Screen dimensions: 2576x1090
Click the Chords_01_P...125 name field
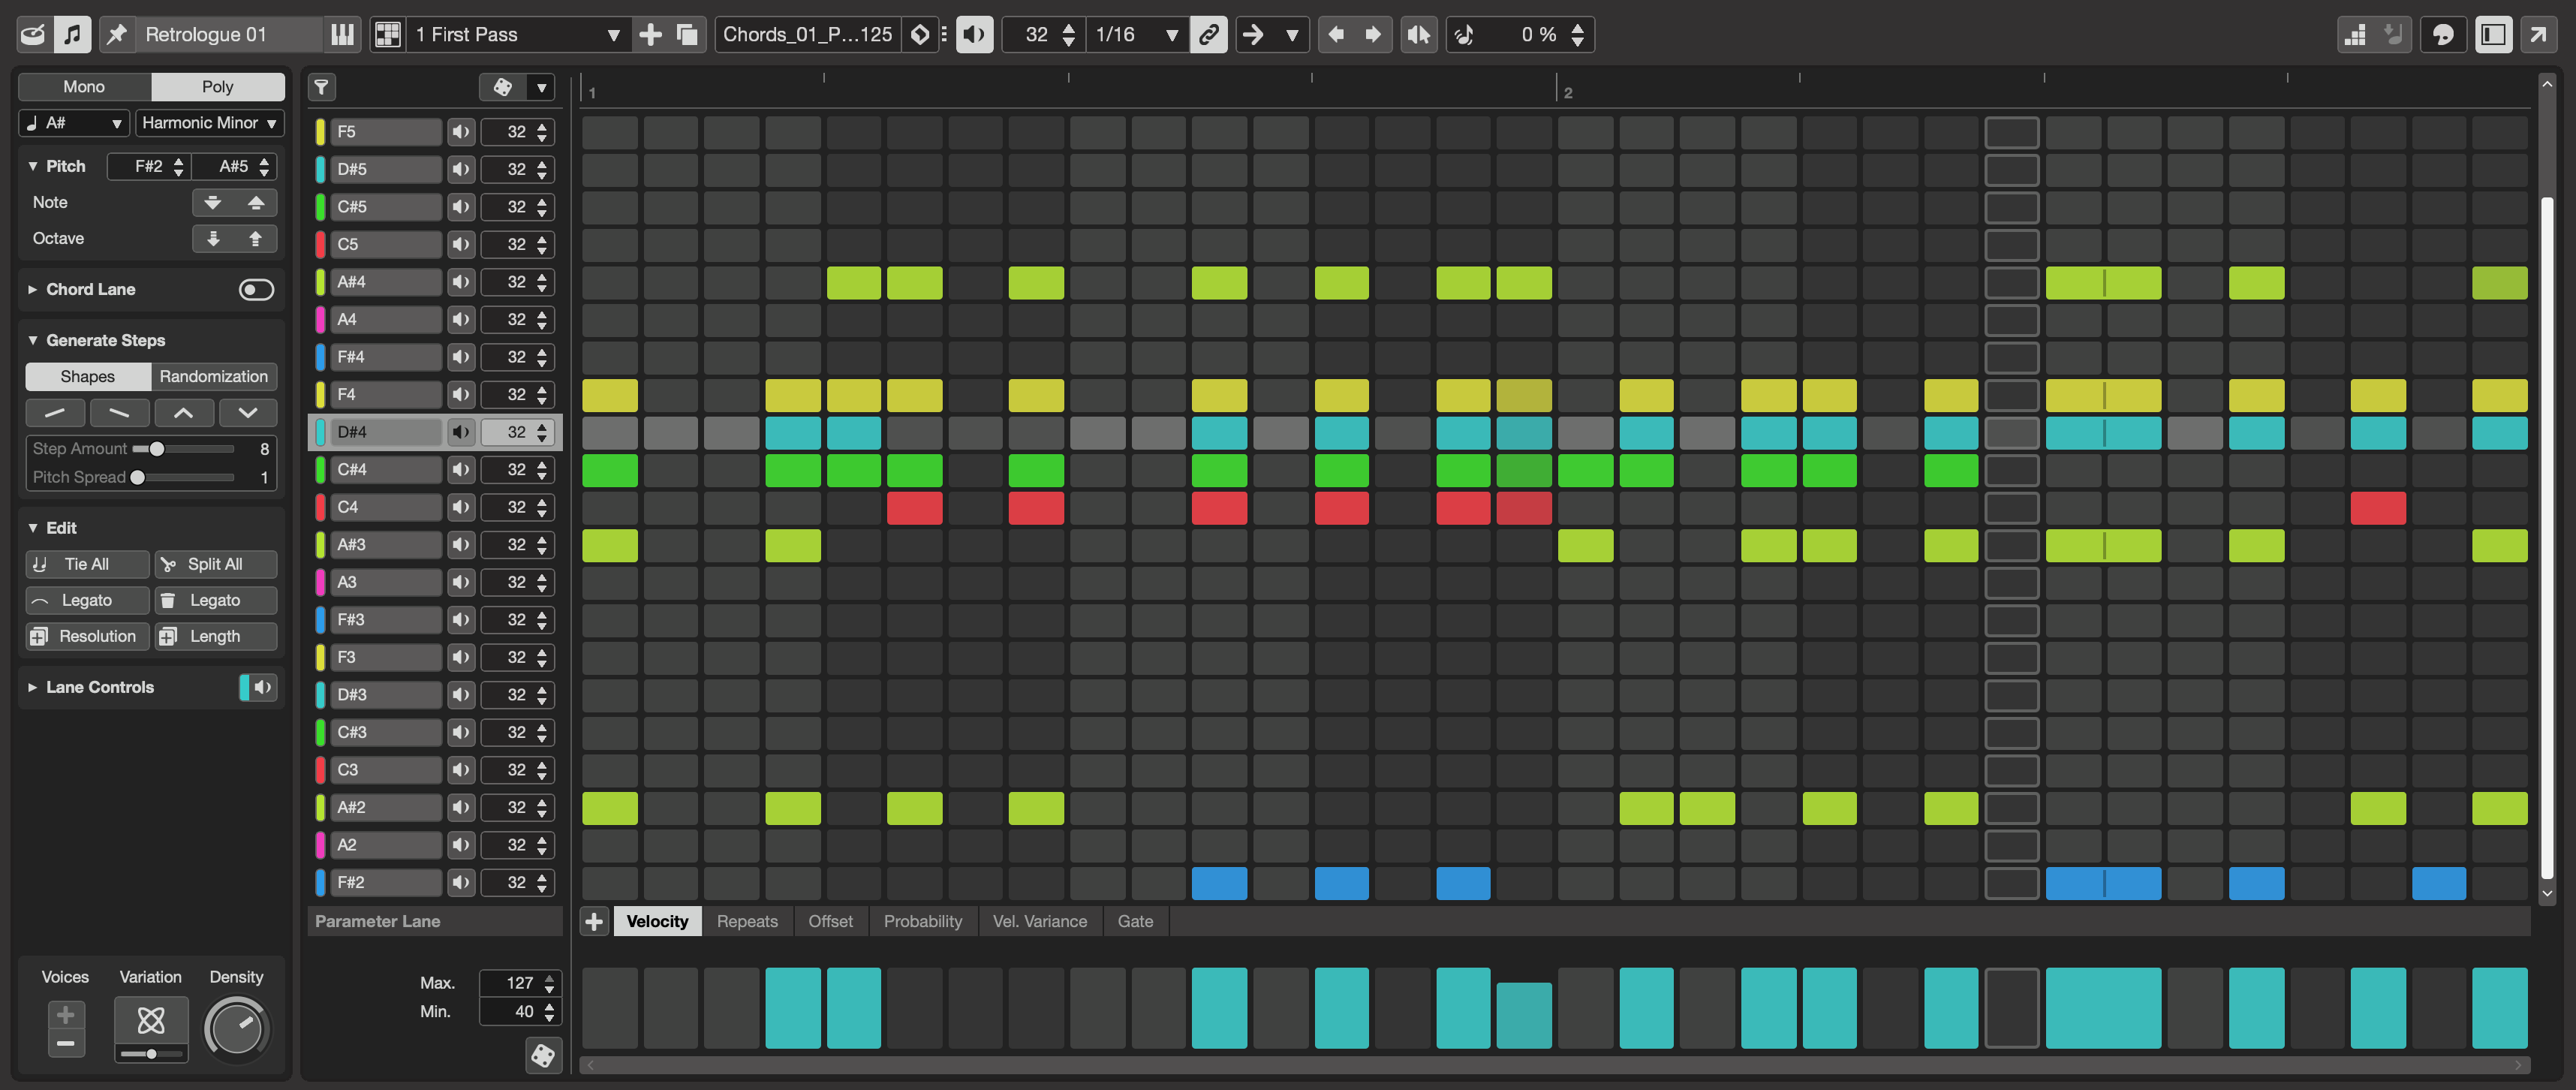806,34
